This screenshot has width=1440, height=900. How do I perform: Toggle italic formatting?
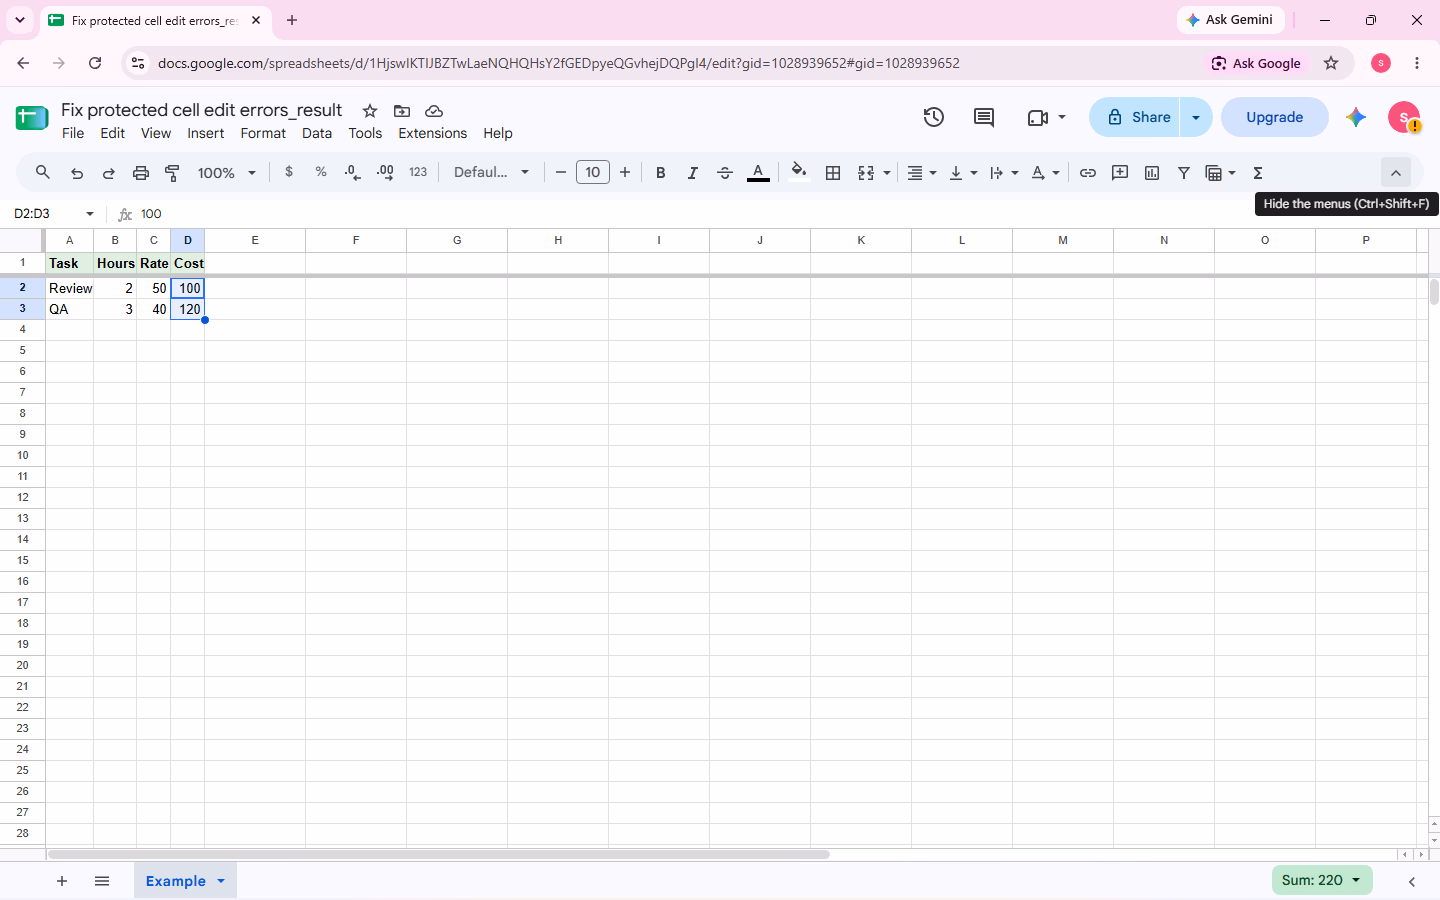(692, 173)
